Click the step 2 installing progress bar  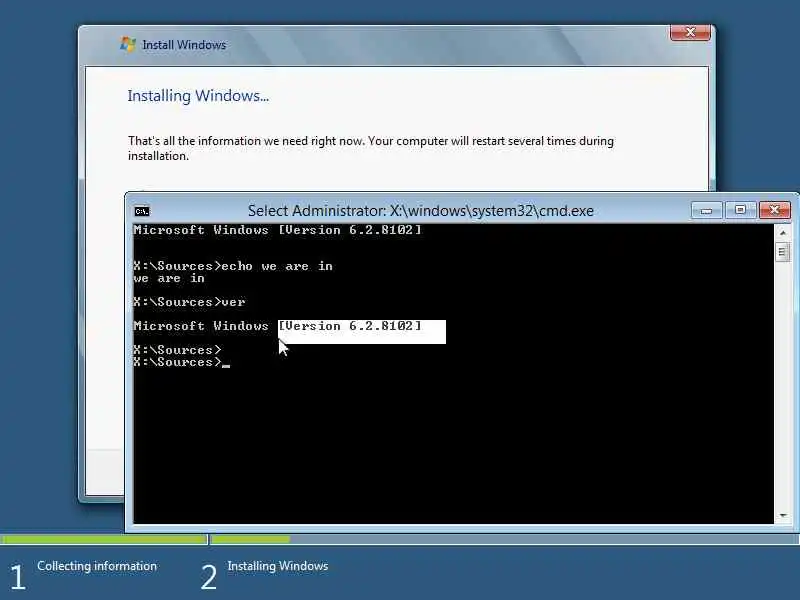tap(505, 539)
